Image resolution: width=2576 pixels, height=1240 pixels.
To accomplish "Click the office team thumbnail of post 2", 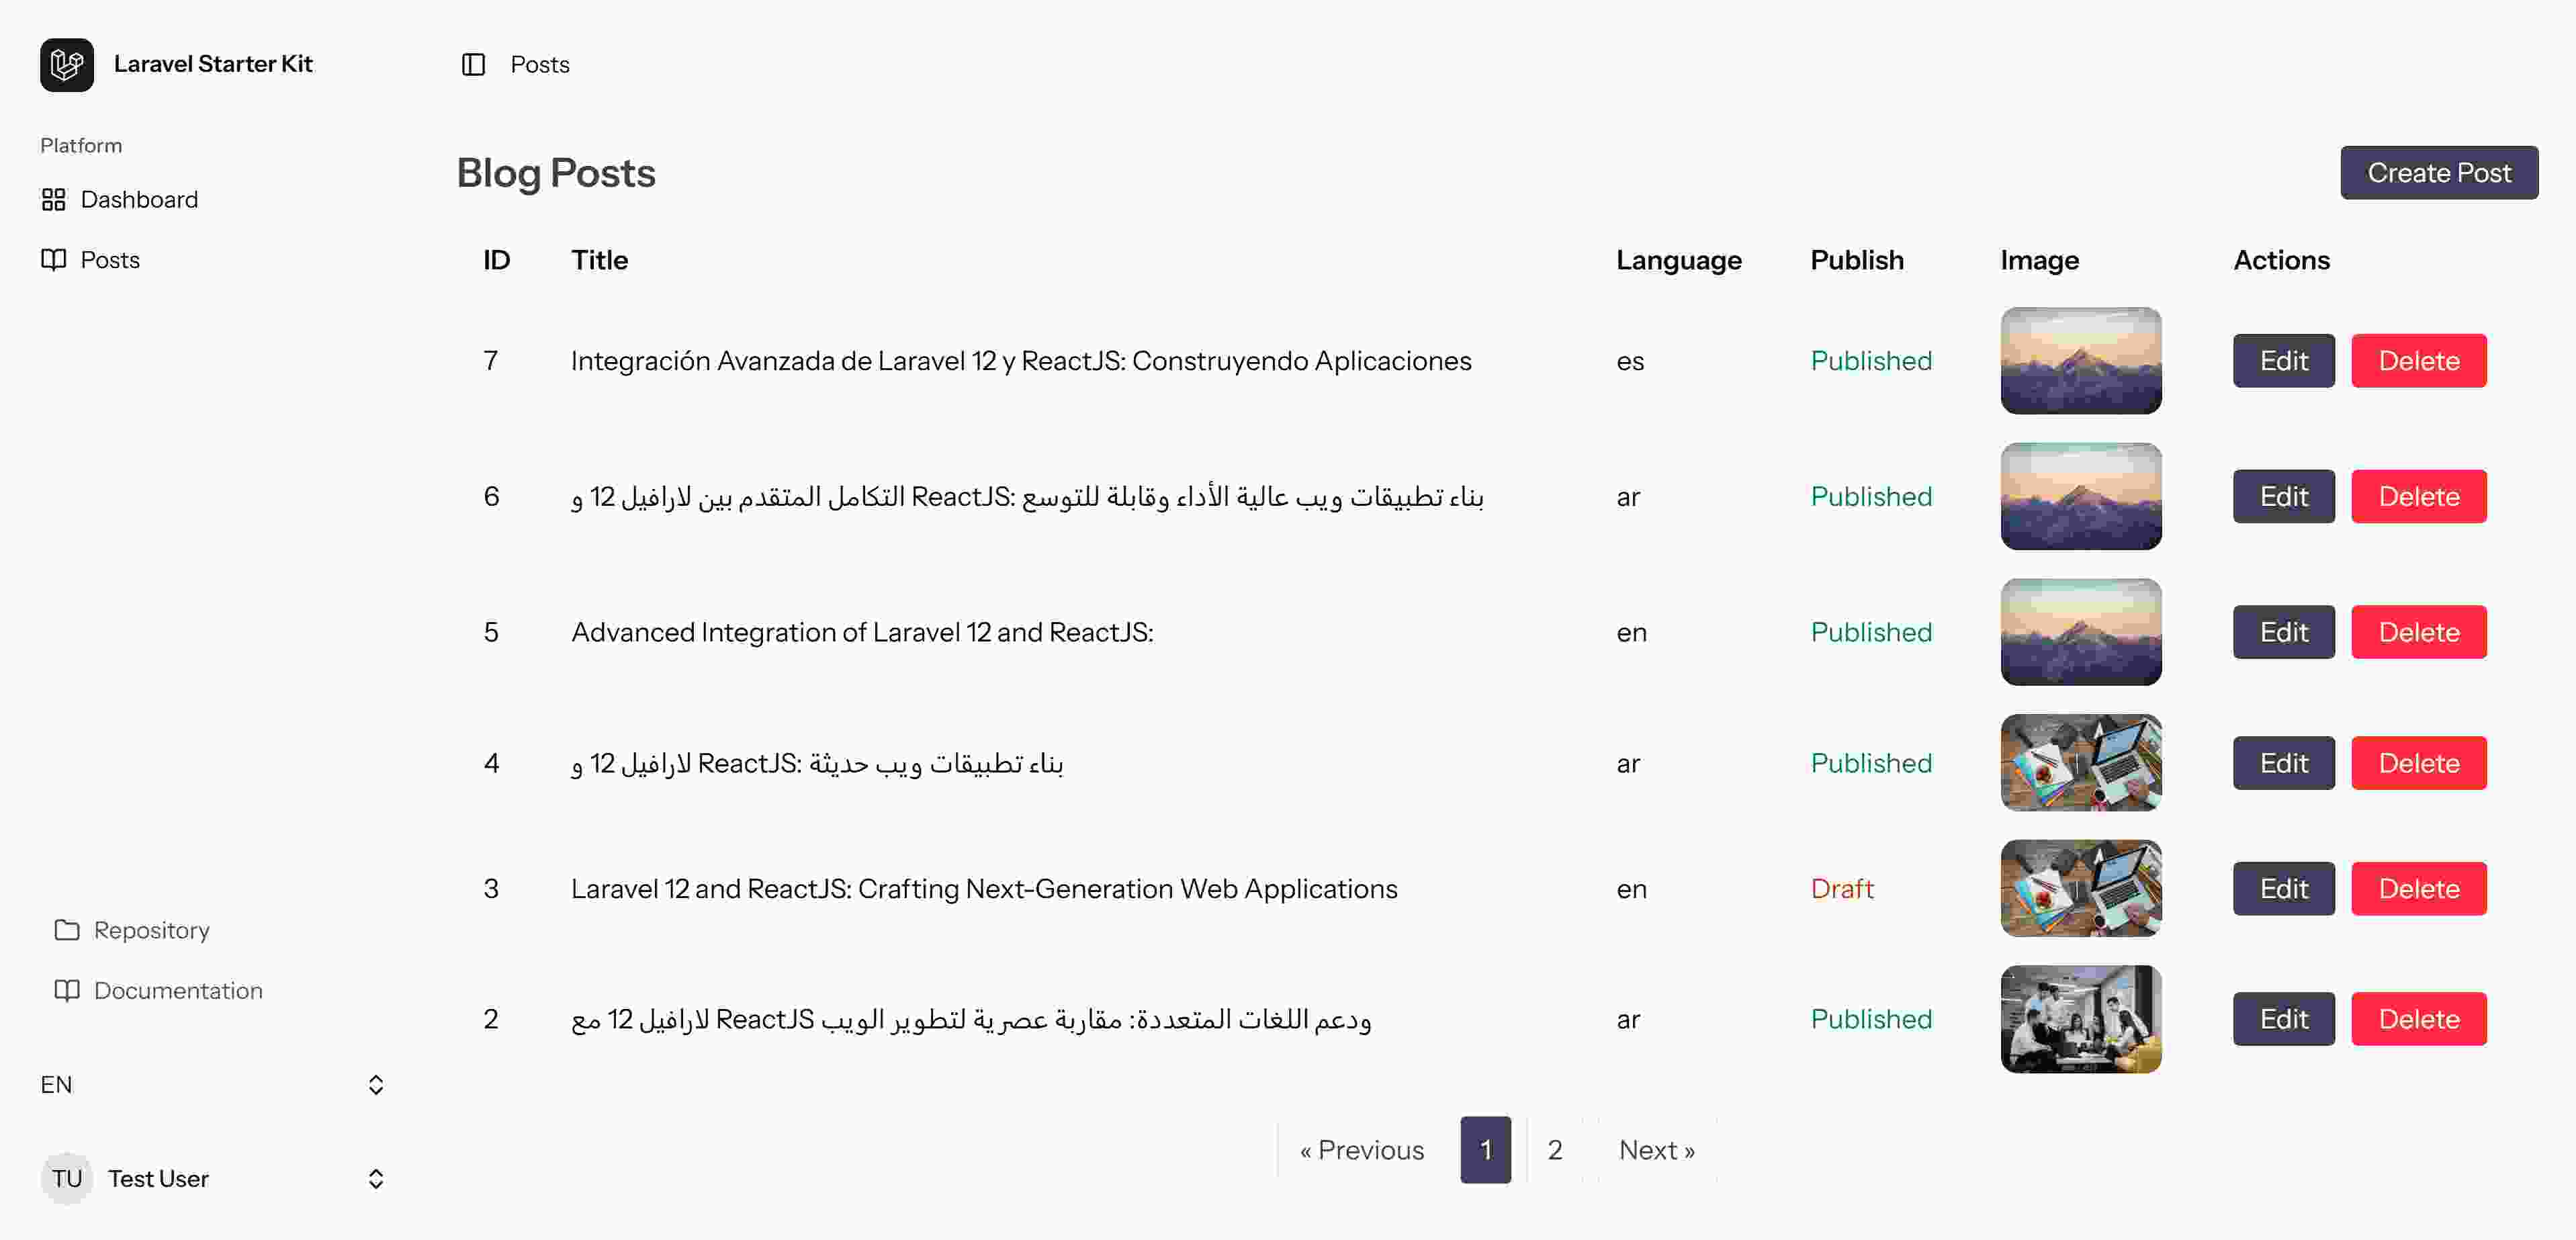I will tap(2080, 1019).
